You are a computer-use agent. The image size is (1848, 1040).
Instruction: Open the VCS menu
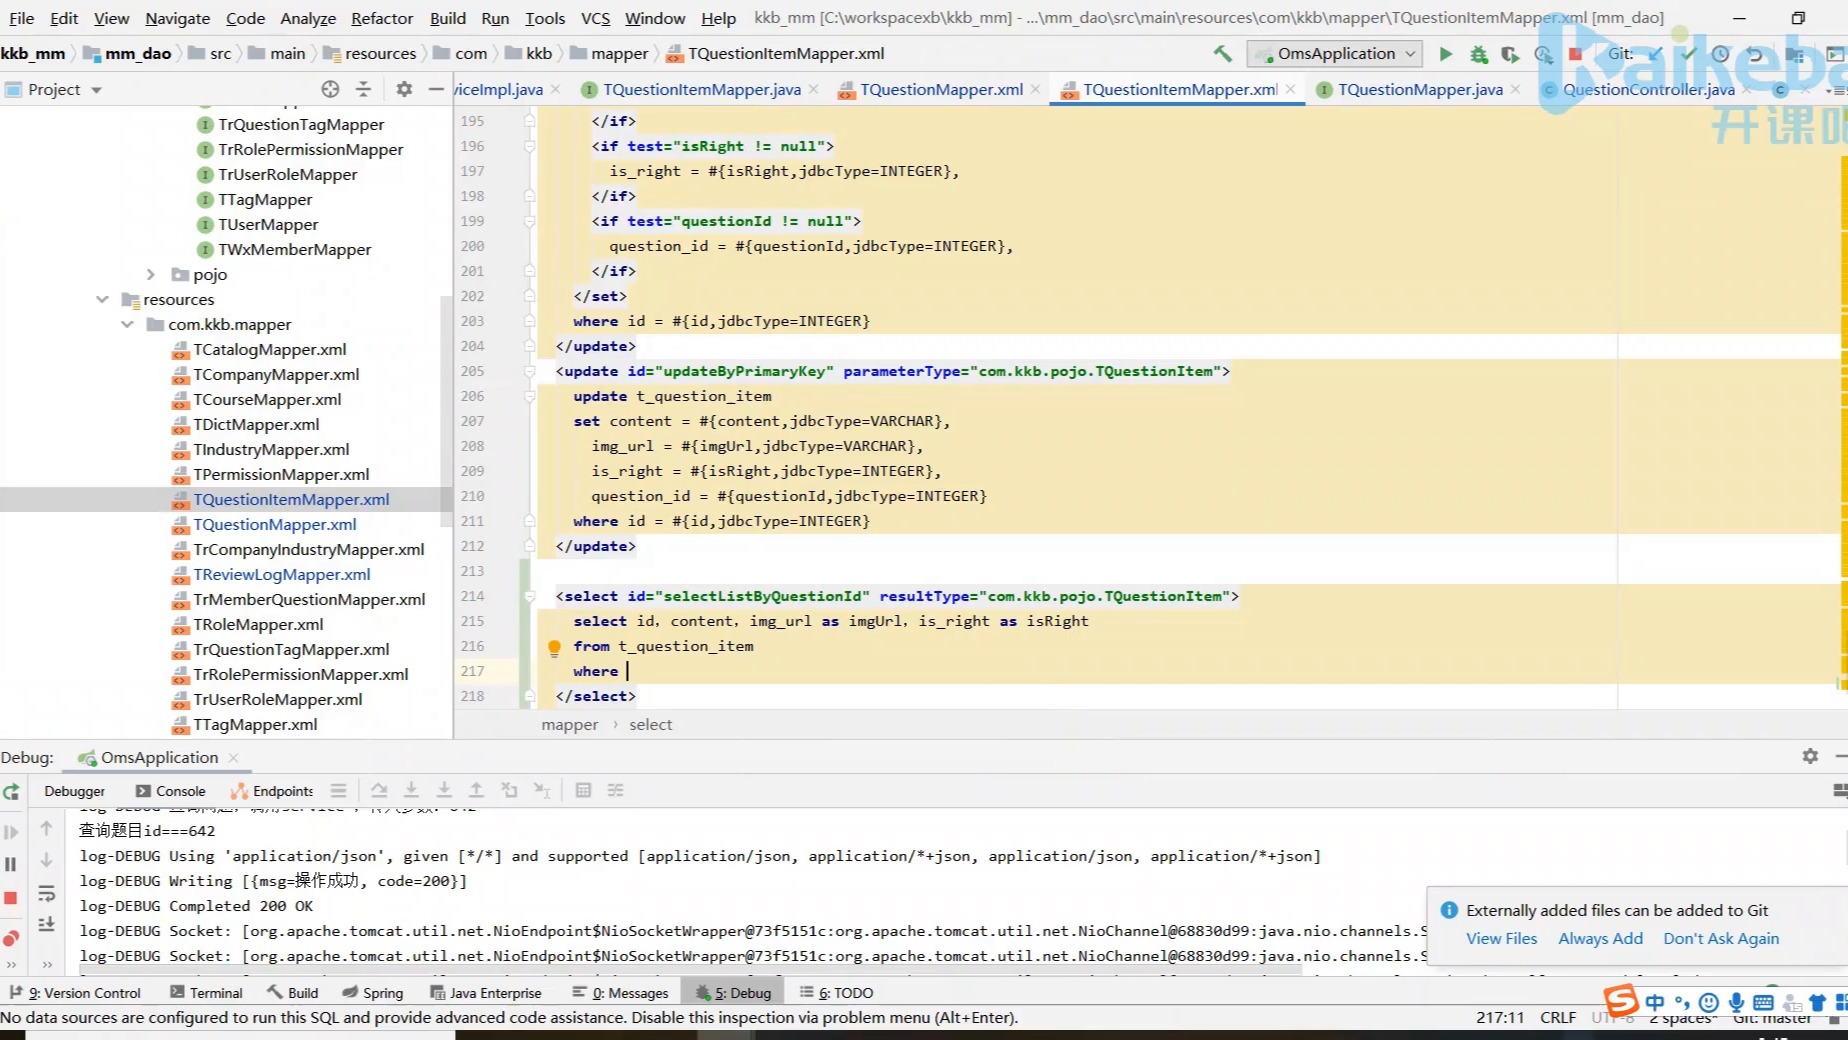(595, 18)
